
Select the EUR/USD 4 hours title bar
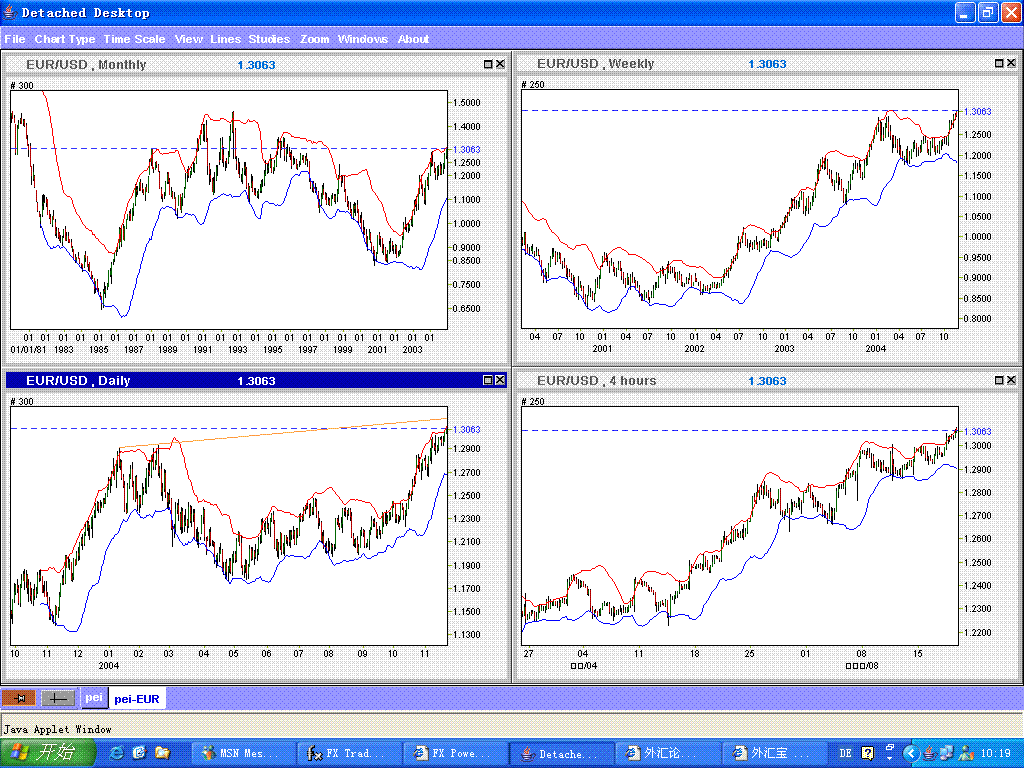[x=767, y=380]
